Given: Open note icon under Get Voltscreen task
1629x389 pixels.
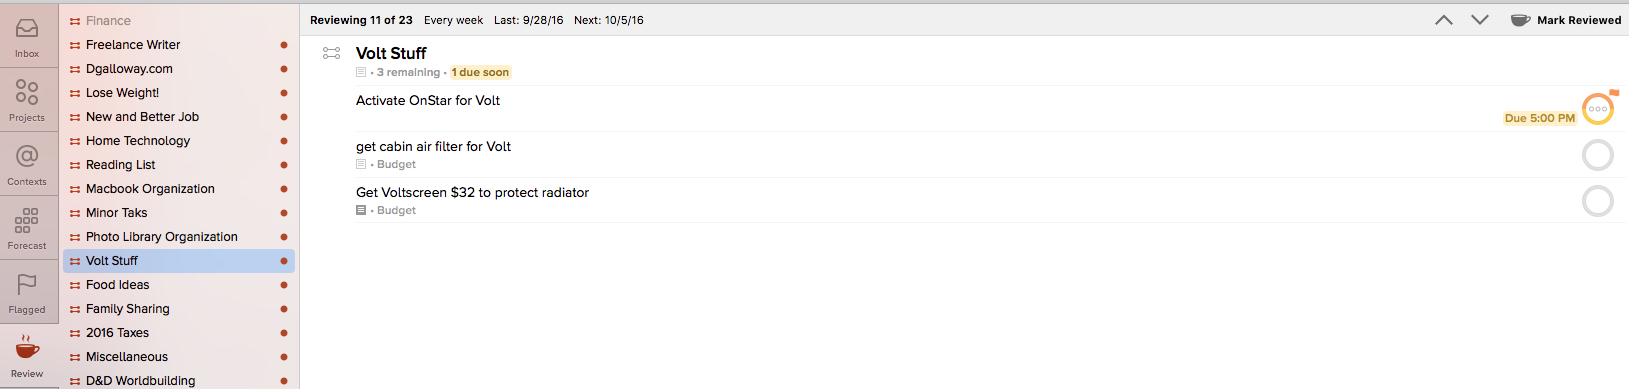Looking at the screenshot, I should [x=361, y=210].
